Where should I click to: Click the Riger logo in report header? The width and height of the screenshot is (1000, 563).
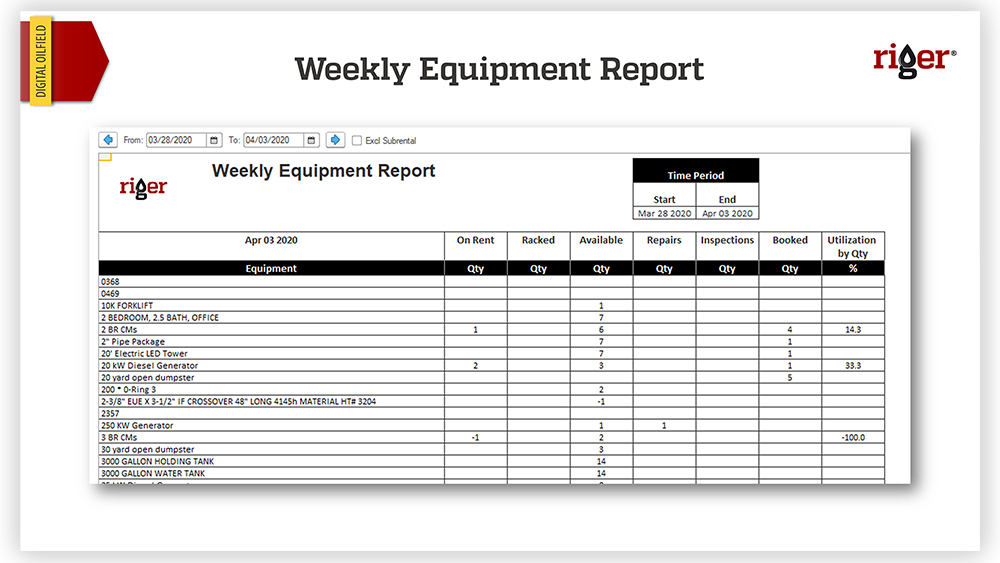(143, 187)
